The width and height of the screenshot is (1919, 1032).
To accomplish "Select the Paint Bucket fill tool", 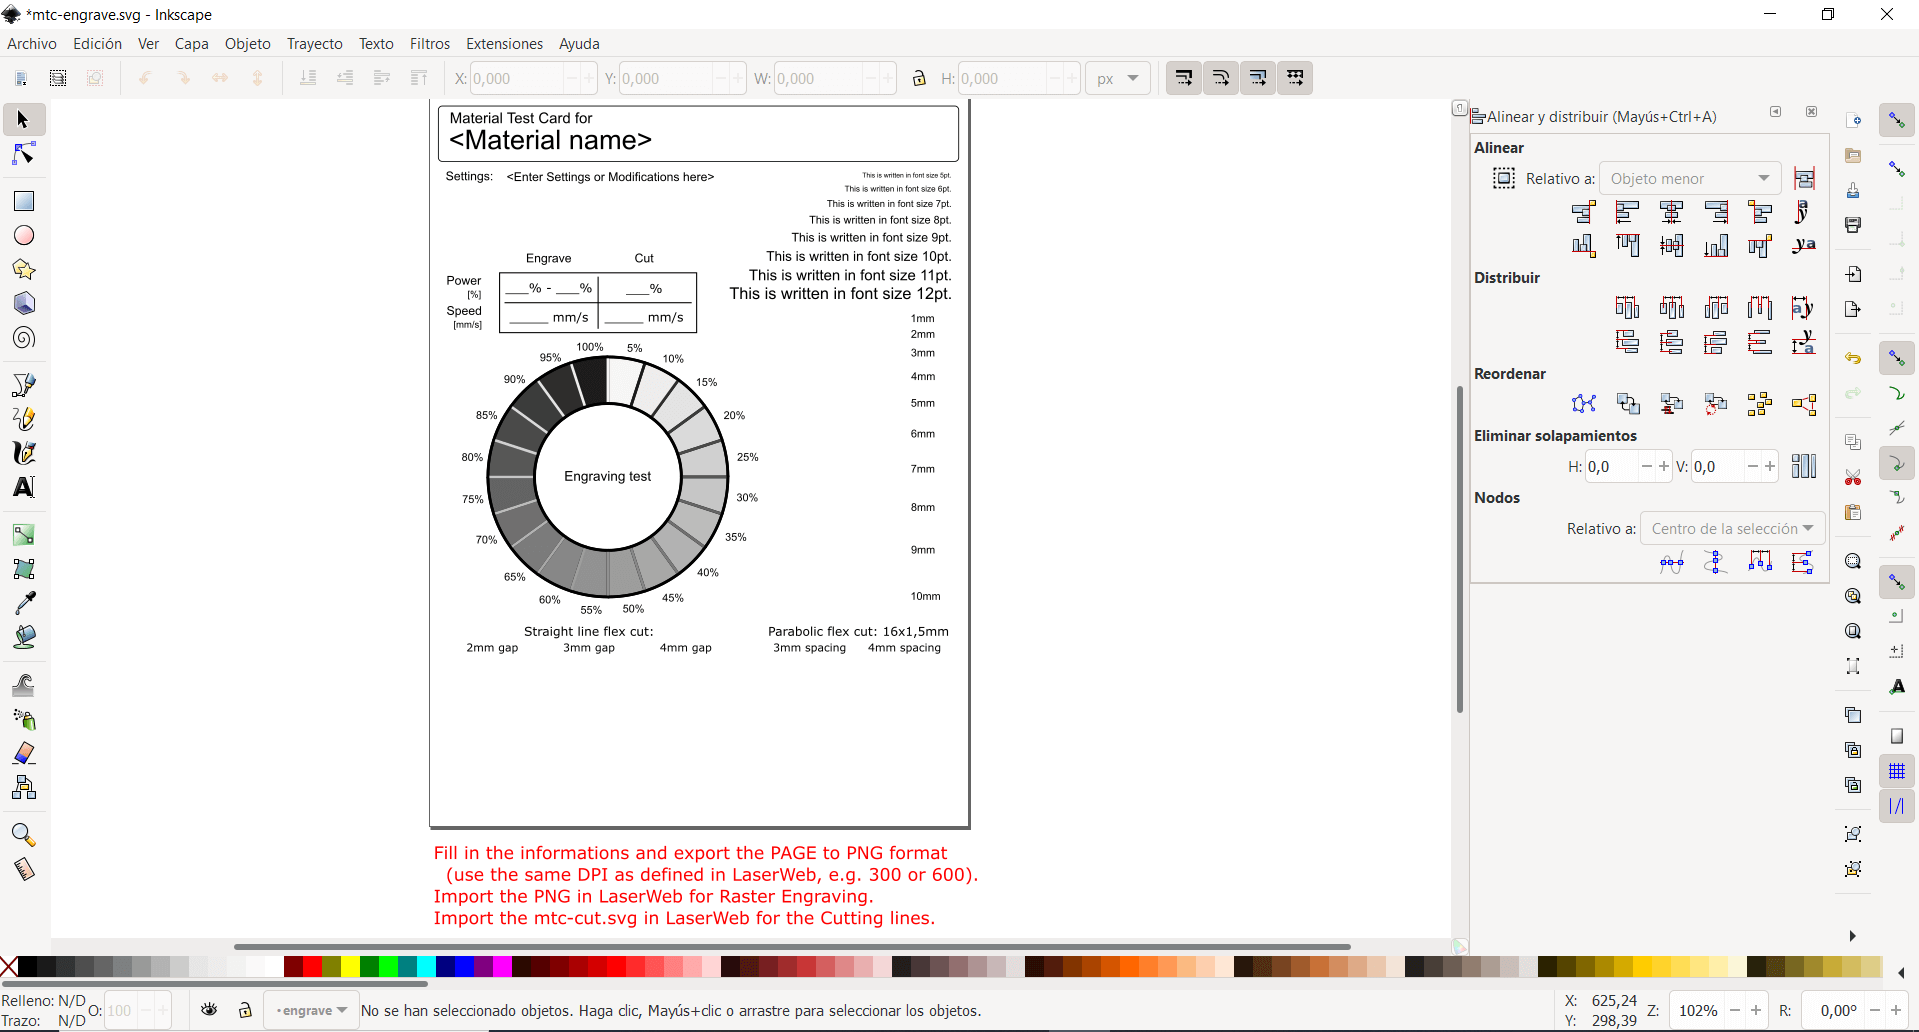I will click(x=24, y=637).
